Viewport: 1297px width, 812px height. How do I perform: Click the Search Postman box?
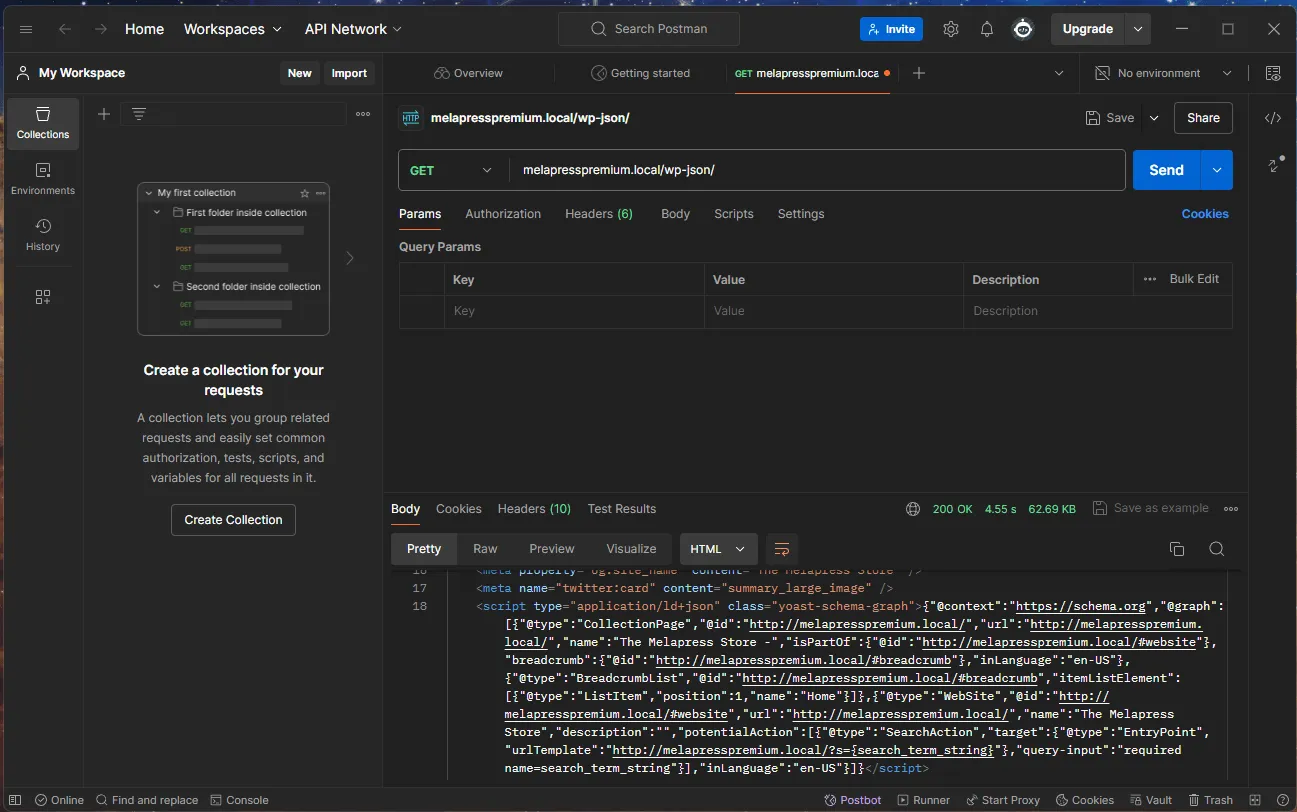(649, 29)
